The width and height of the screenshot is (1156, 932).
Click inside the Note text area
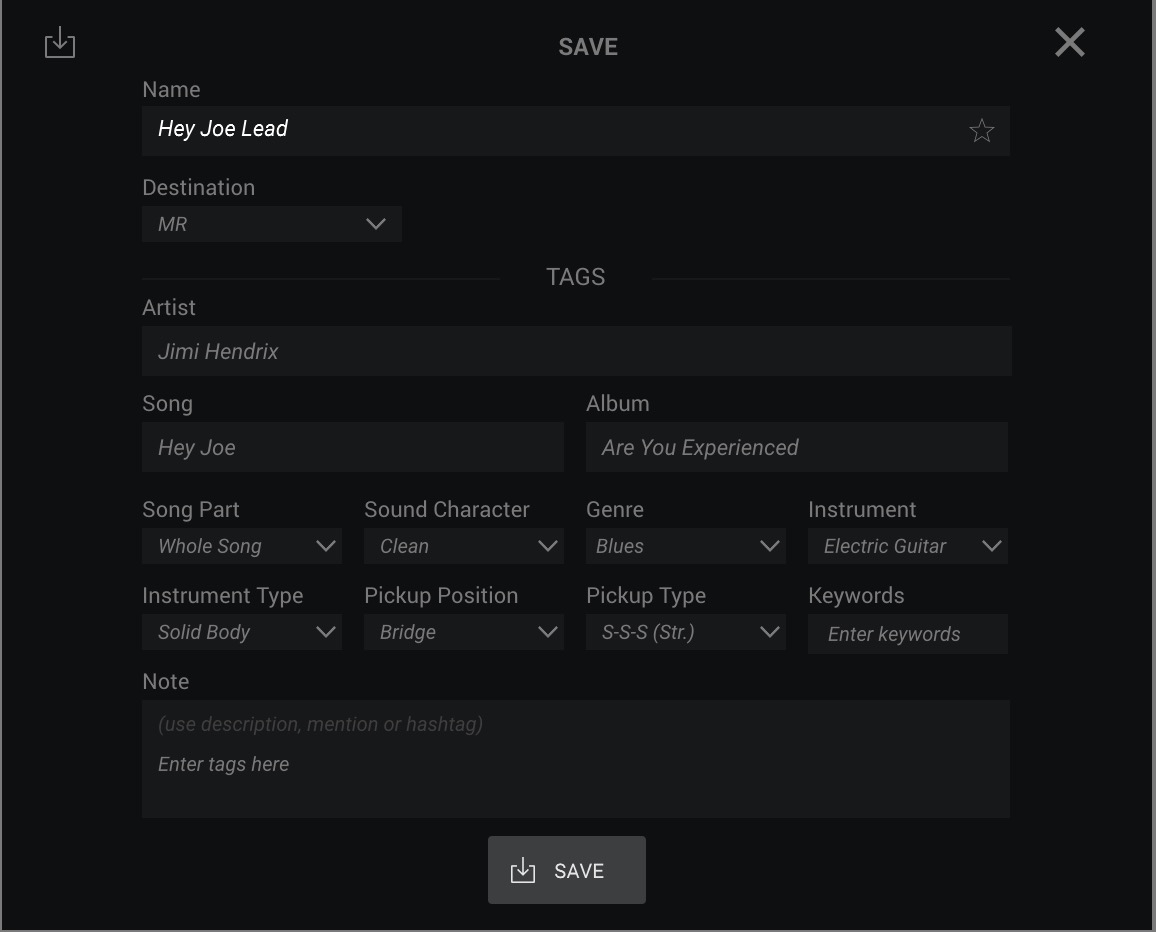(575, 759)
